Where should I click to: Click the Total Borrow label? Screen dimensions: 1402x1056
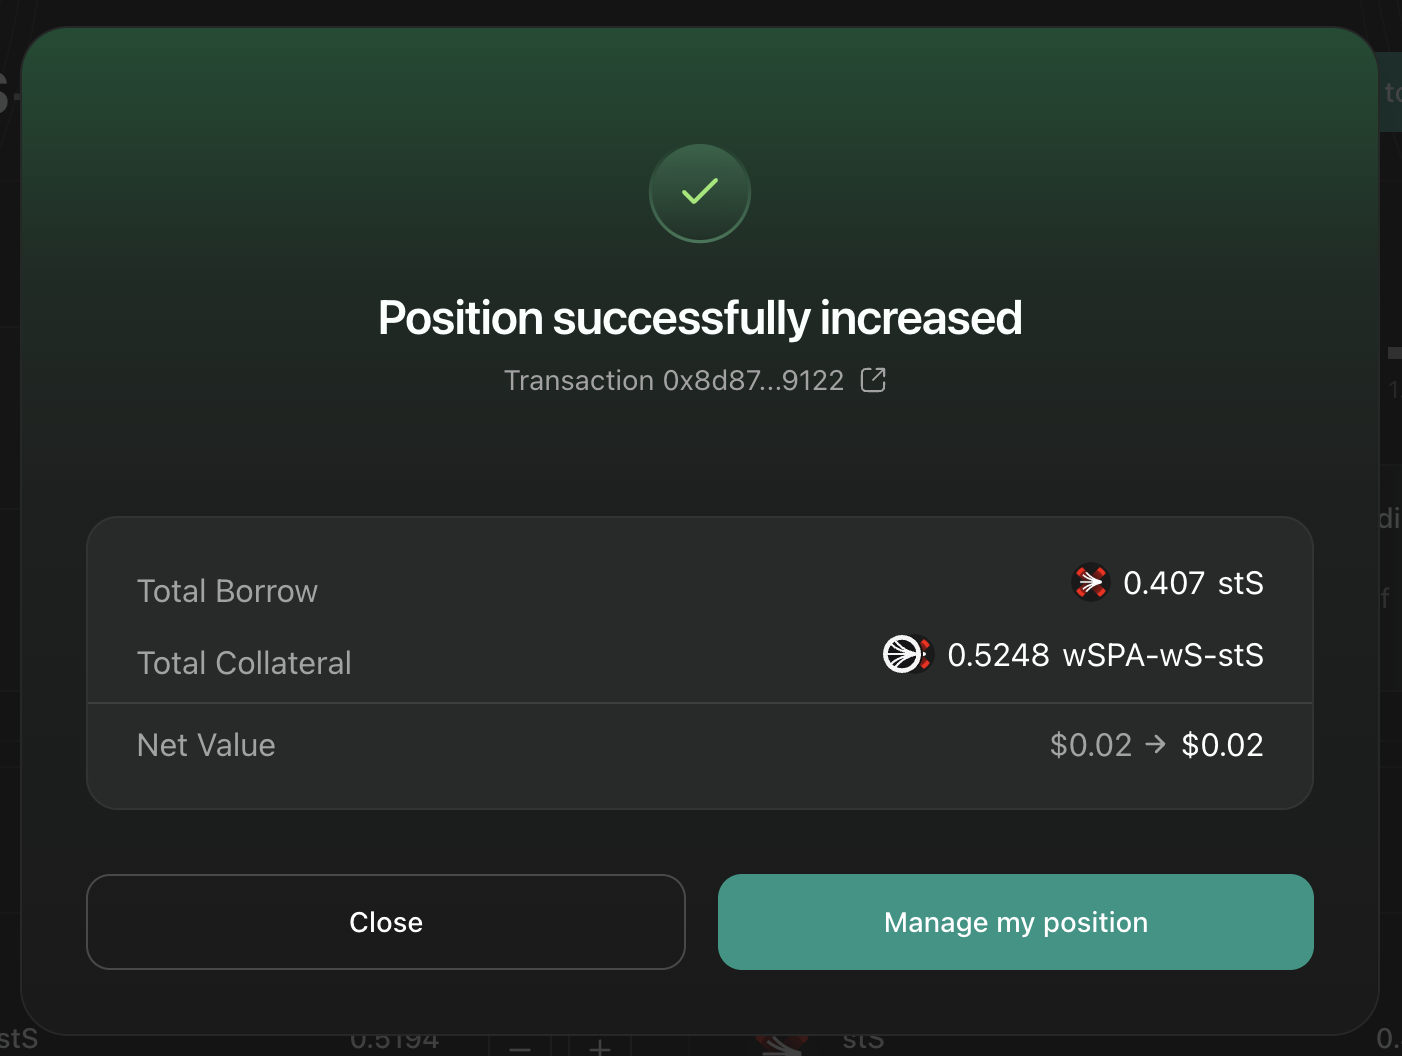tap(227, 591)
